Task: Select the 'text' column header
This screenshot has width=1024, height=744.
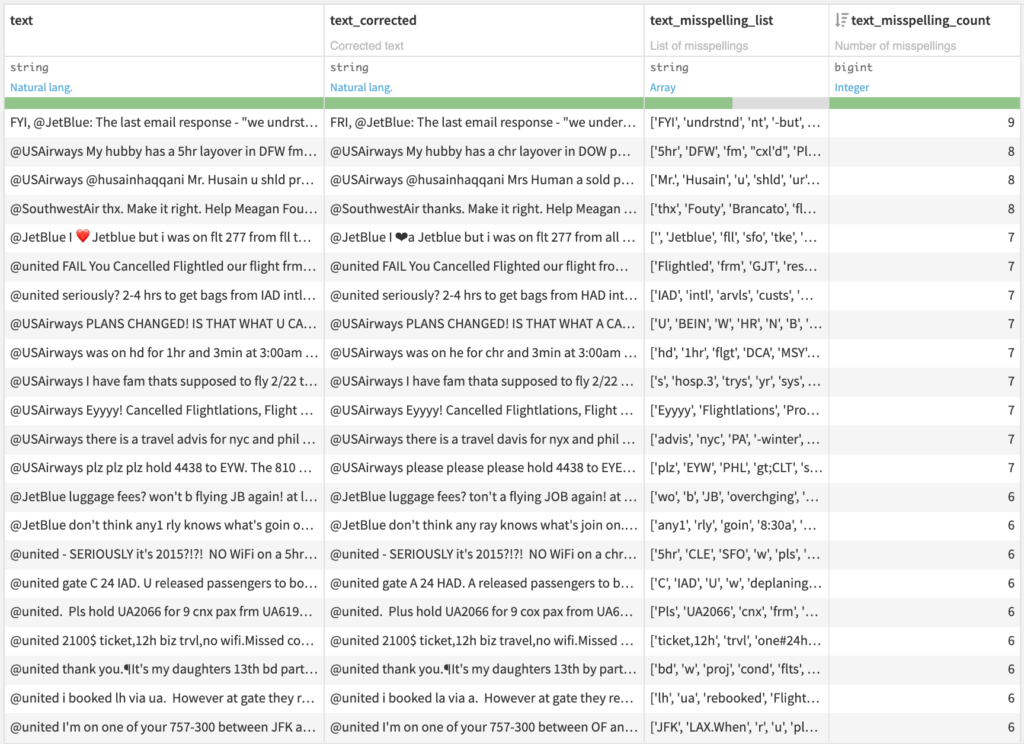Action: pyautogui.click(x=21, y=20)
